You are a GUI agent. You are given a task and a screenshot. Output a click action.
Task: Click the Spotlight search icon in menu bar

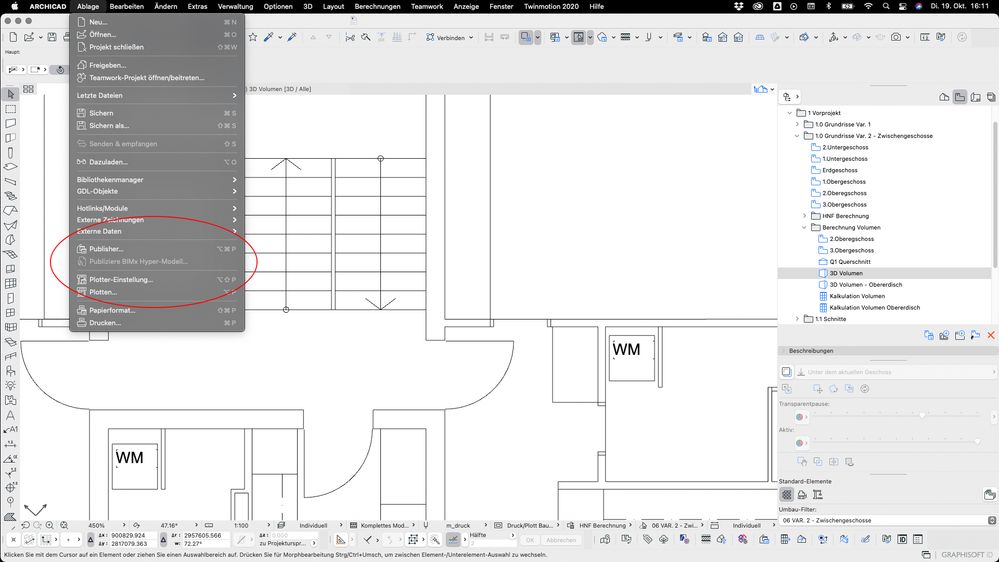tap(886, 6)
